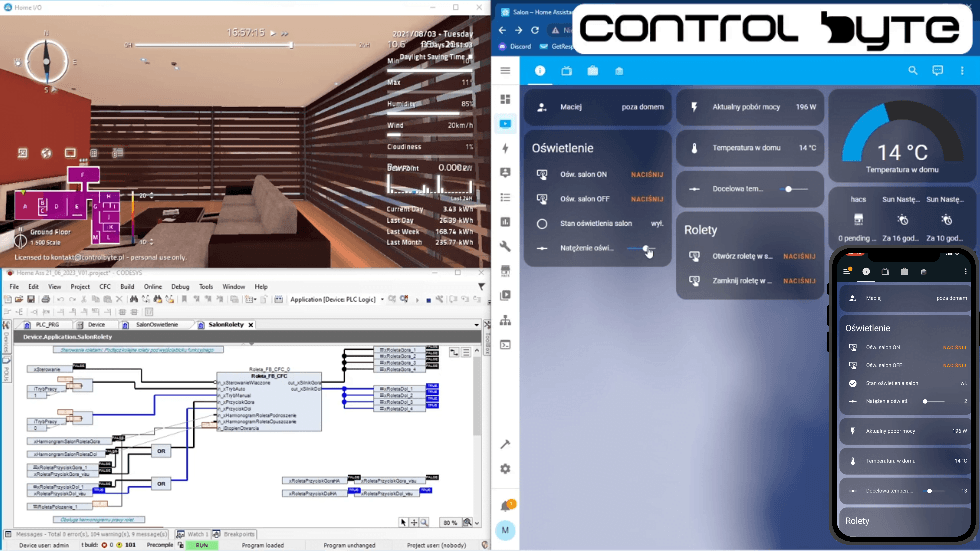Open Home Assistant hamburger sidebar menu

pyautogui.click(x=506, y=71)
